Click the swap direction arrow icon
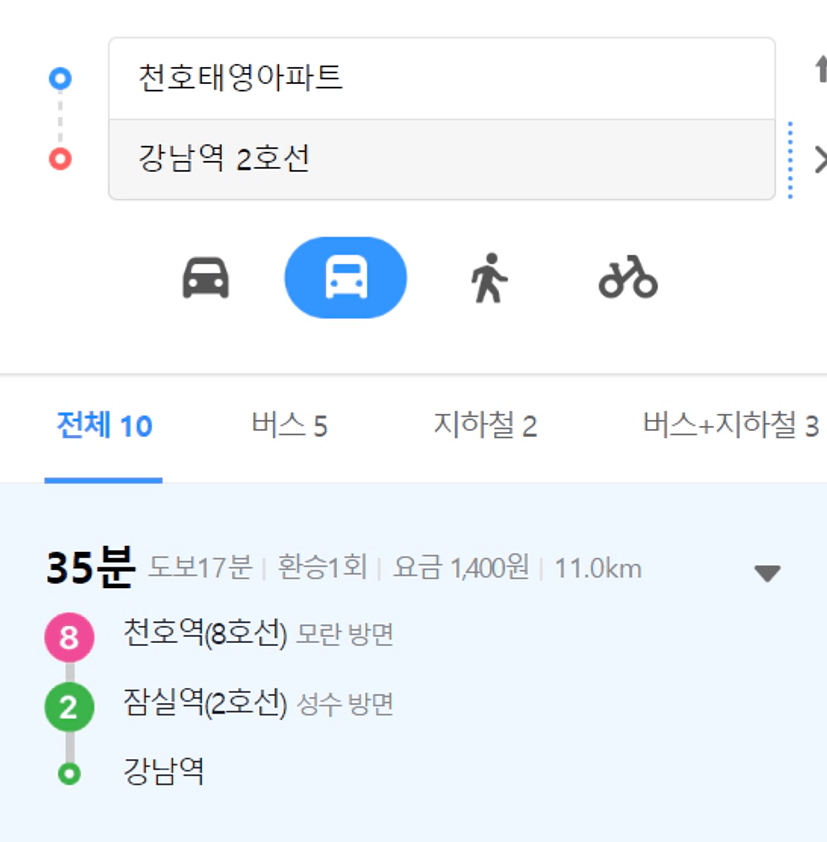The image size is (827, 842). click(x=821, y=69)
